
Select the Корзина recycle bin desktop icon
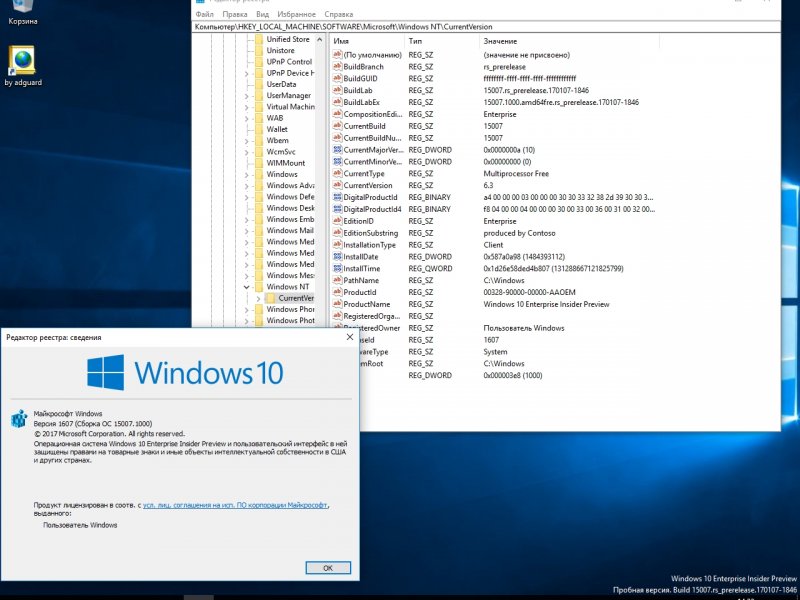pyautogui.click(x=22, y=13)
